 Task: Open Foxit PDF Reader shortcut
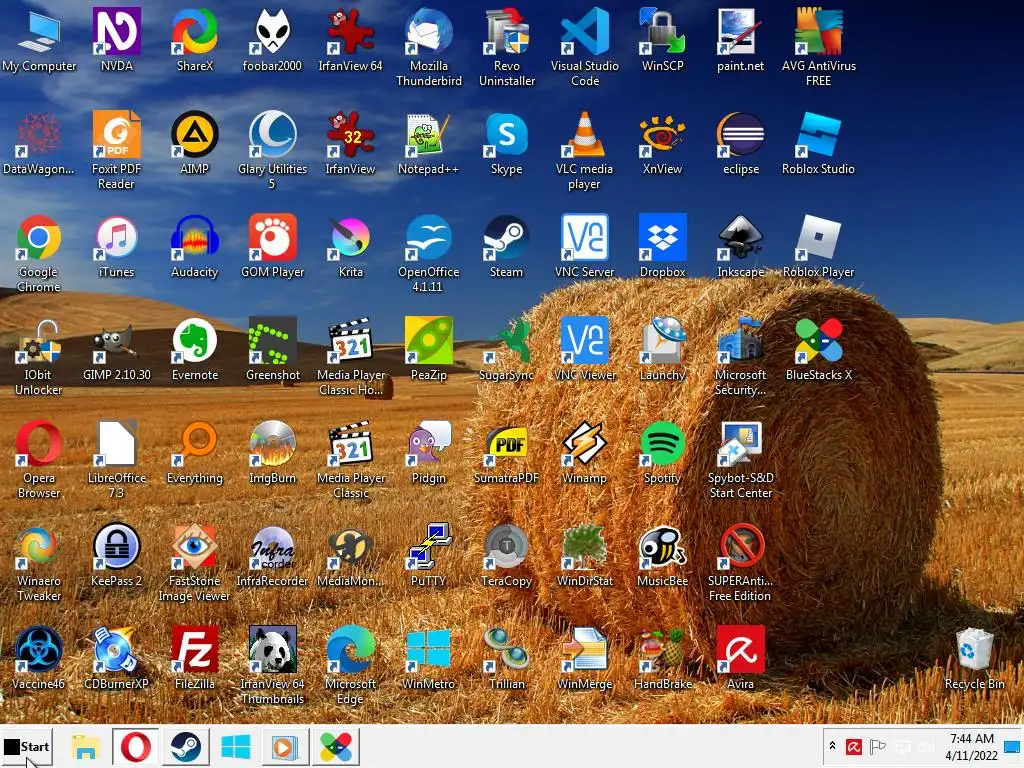tap(116, 150)
